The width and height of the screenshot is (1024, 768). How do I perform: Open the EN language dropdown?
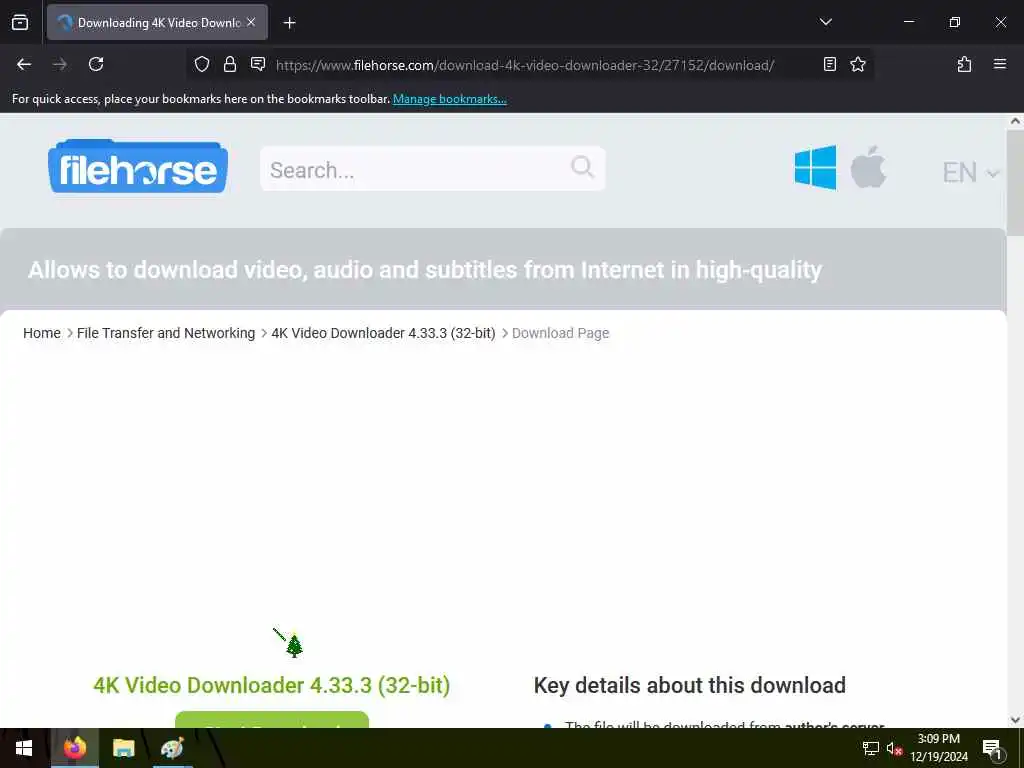pos(970,172)
